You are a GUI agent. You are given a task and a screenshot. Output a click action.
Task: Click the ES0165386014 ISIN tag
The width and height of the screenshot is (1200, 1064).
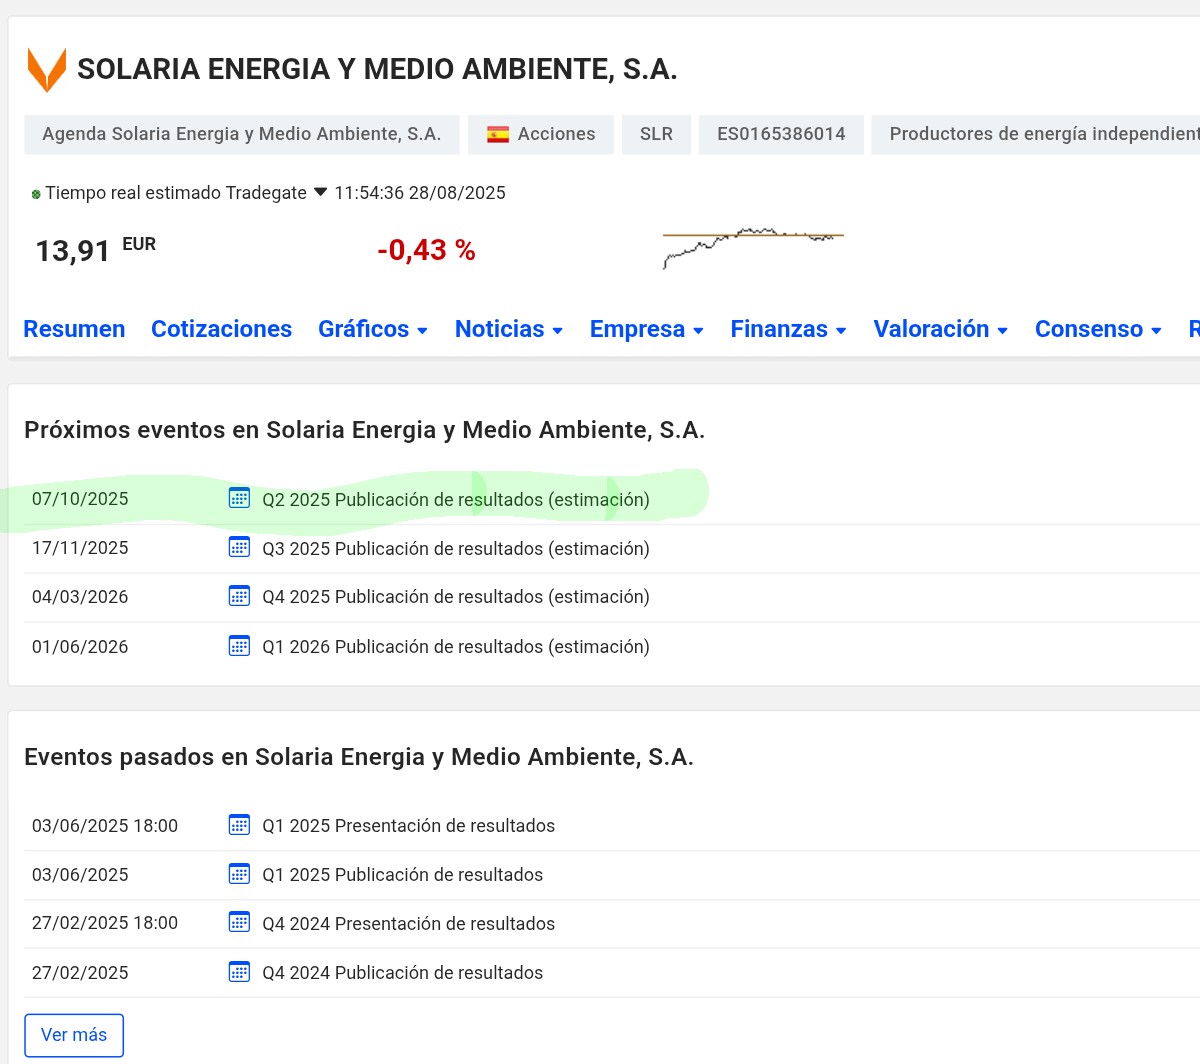(x=781, y=134)
